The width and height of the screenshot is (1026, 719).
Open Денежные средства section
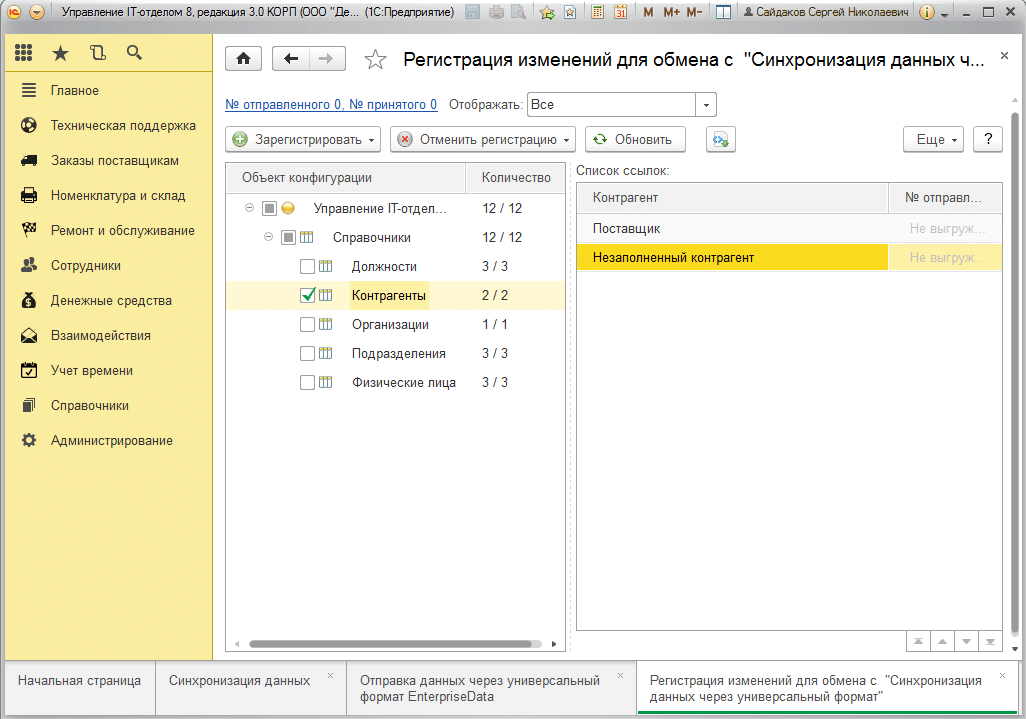click(109, 300)
